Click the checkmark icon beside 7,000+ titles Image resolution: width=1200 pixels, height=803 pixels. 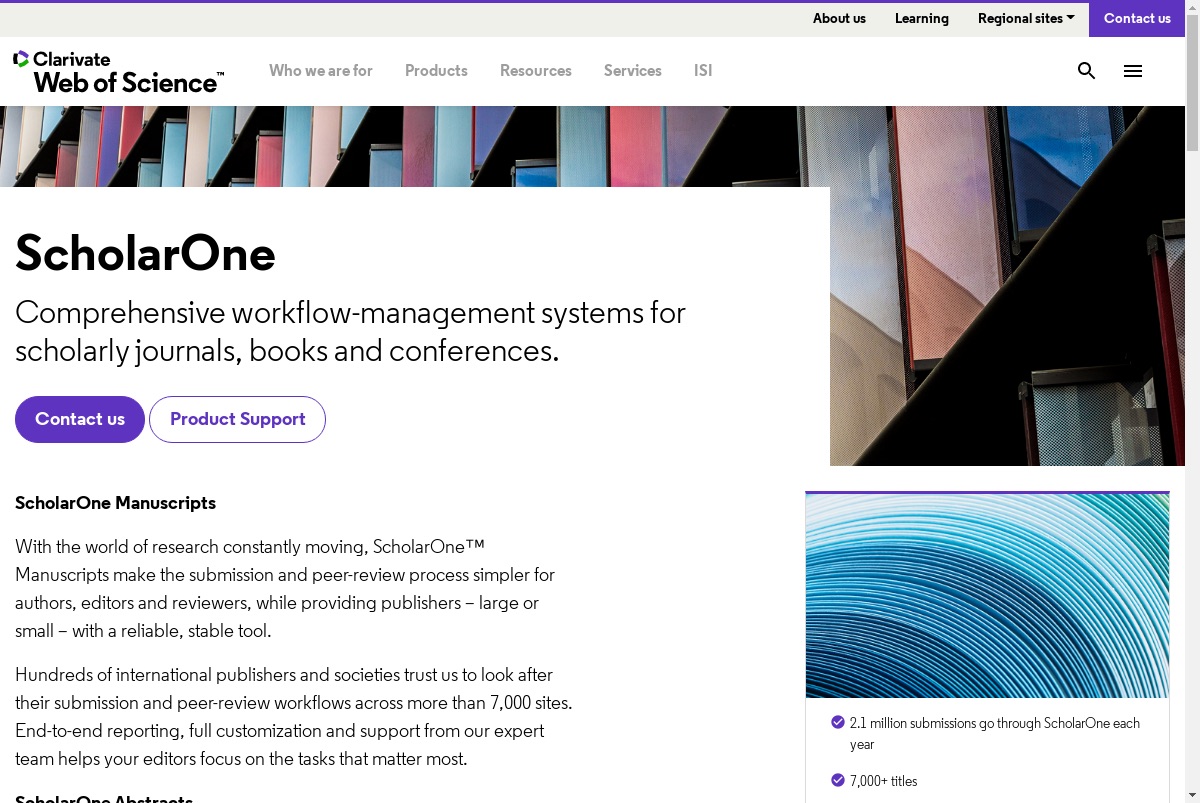tap(838, 780)
